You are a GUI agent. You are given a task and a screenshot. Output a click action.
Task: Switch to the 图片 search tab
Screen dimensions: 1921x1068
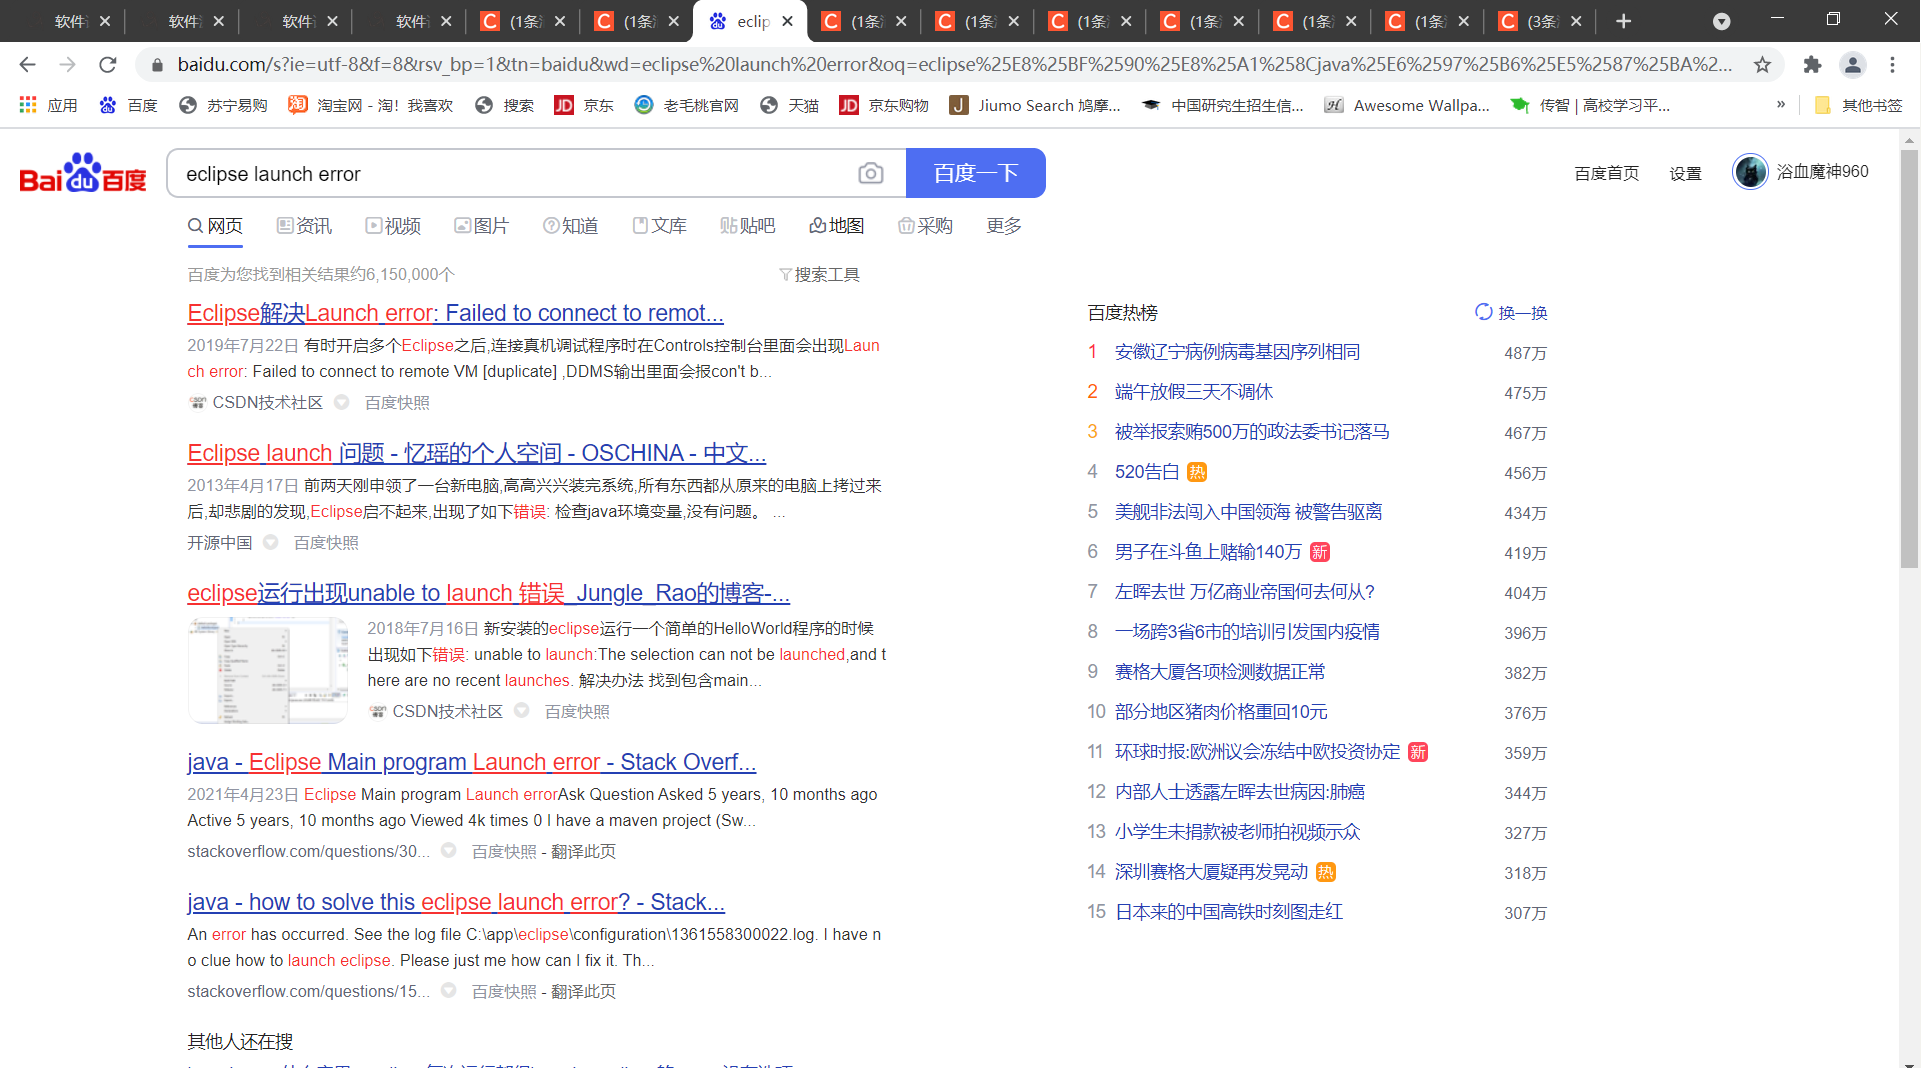[x=481, y=226]
